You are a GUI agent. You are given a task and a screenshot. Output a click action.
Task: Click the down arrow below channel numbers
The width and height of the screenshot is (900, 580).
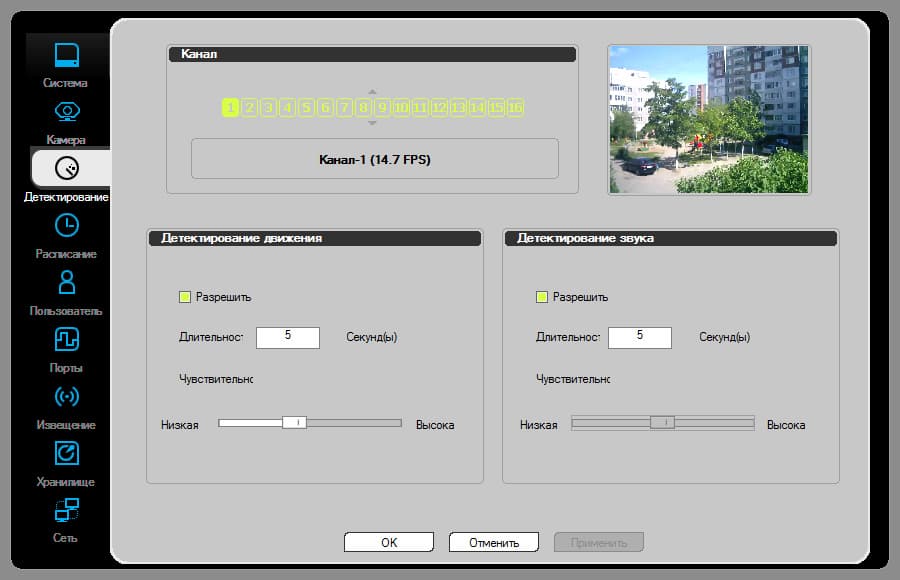372,123
